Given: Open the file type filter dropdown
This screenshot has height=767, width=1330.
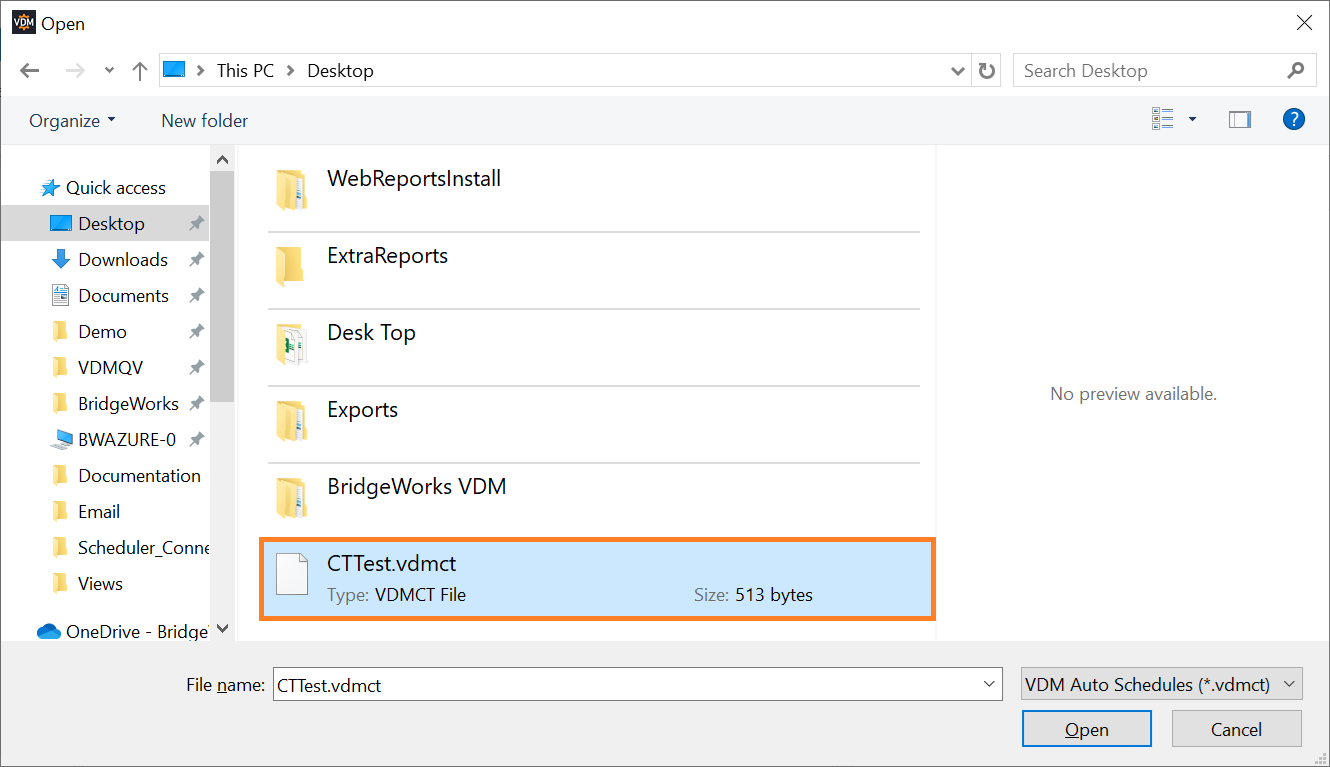Looking at the screenshot, I should point(1160,684).
